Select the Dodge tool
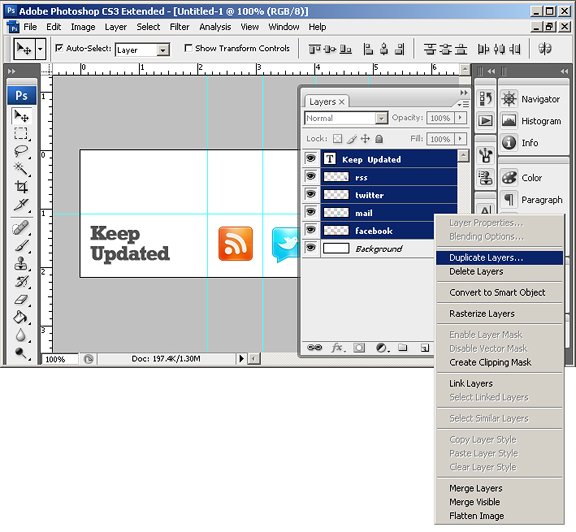576x532 pixels. point(21,353)
